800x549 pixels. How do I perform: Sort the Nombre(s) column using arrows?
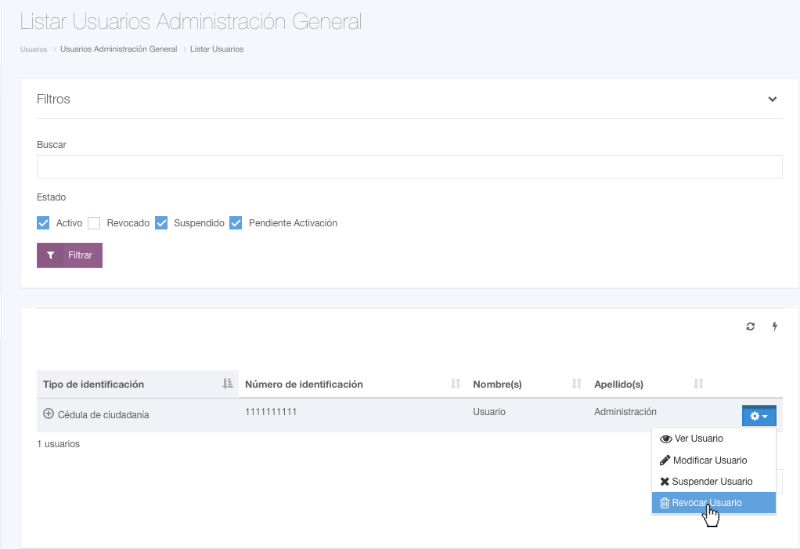pyautogui.click(x=576, y=384)
